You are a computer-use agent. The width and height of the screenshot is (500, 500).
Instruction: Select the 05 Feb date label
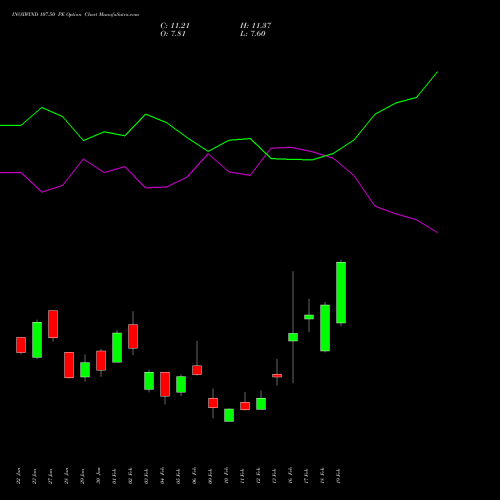[178, 476]
